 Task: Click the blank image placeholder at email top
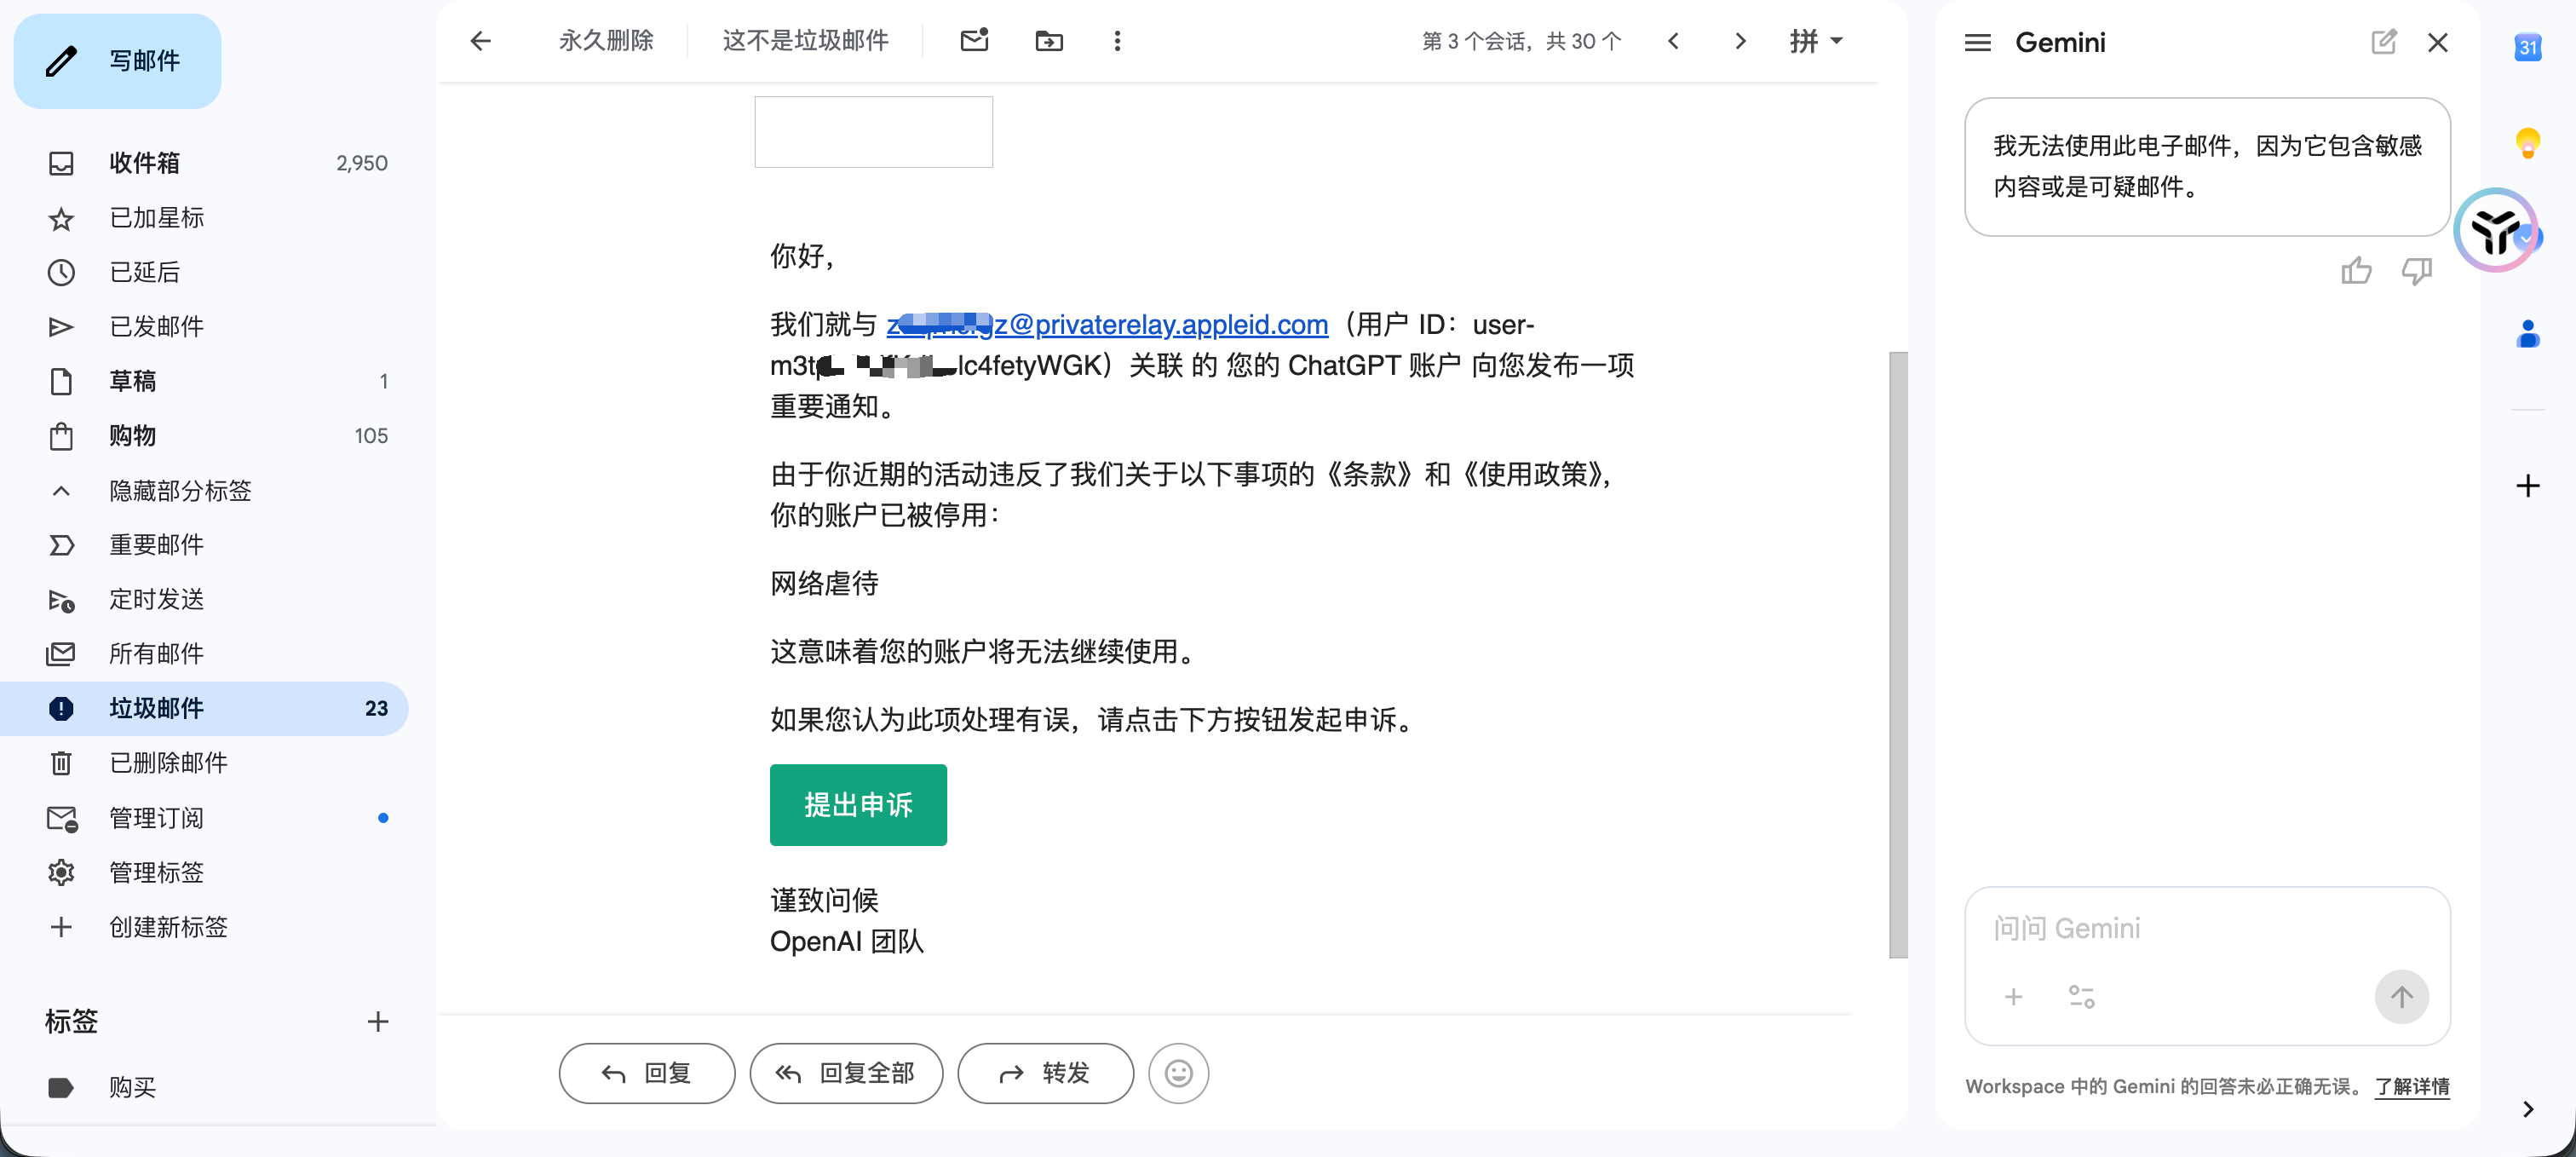[873, 132]
